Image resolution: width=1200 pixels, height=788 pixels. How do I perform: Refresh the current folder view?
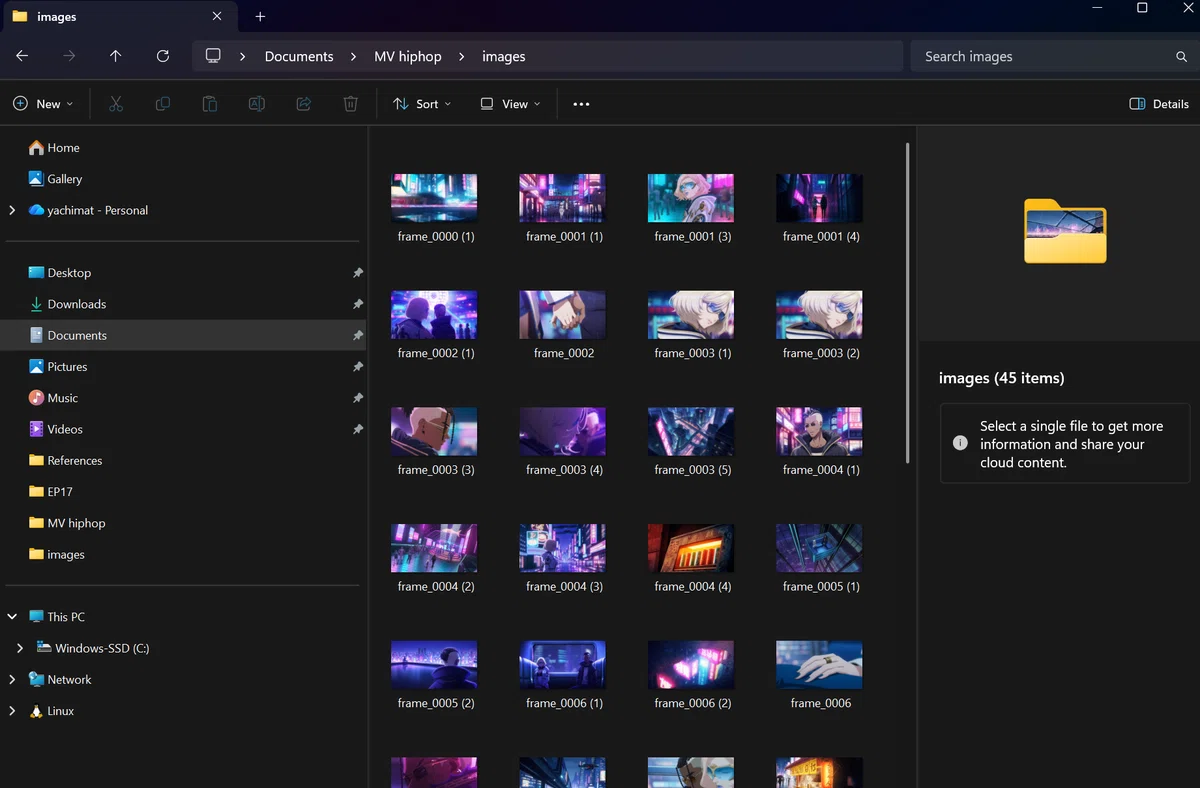(x=163, y=57)
